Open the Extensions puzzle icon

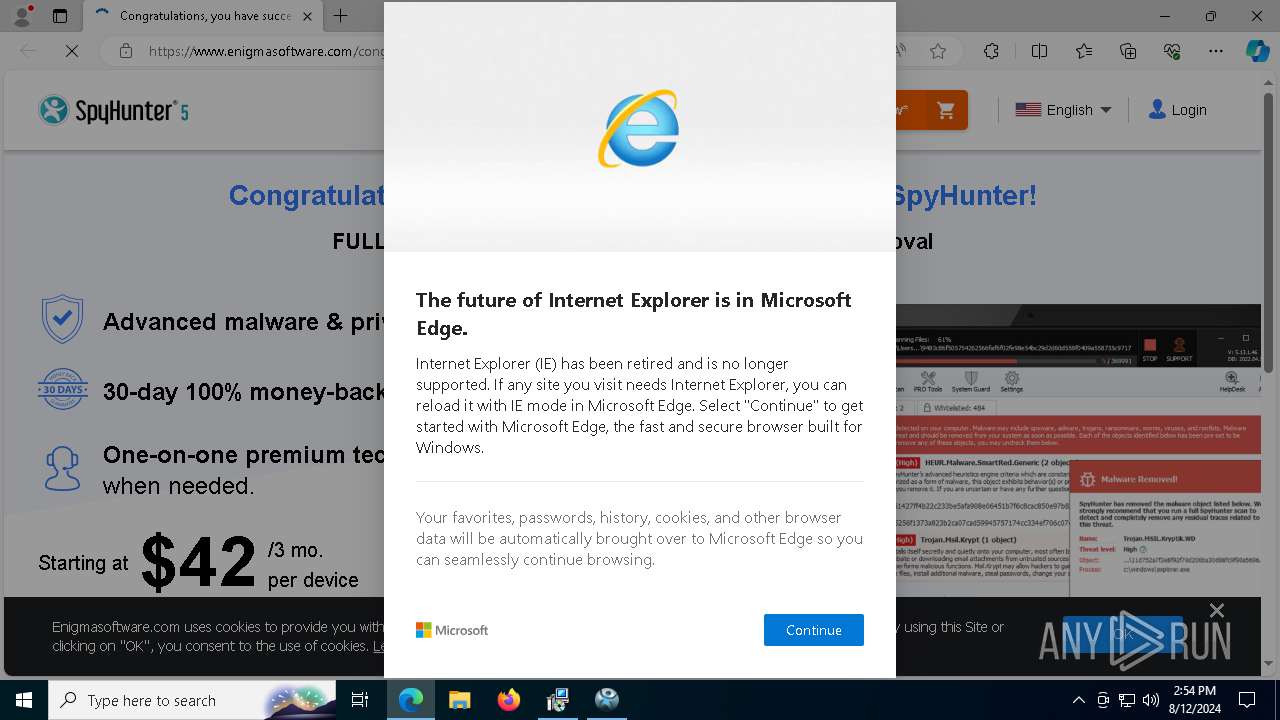coord(991,51)
